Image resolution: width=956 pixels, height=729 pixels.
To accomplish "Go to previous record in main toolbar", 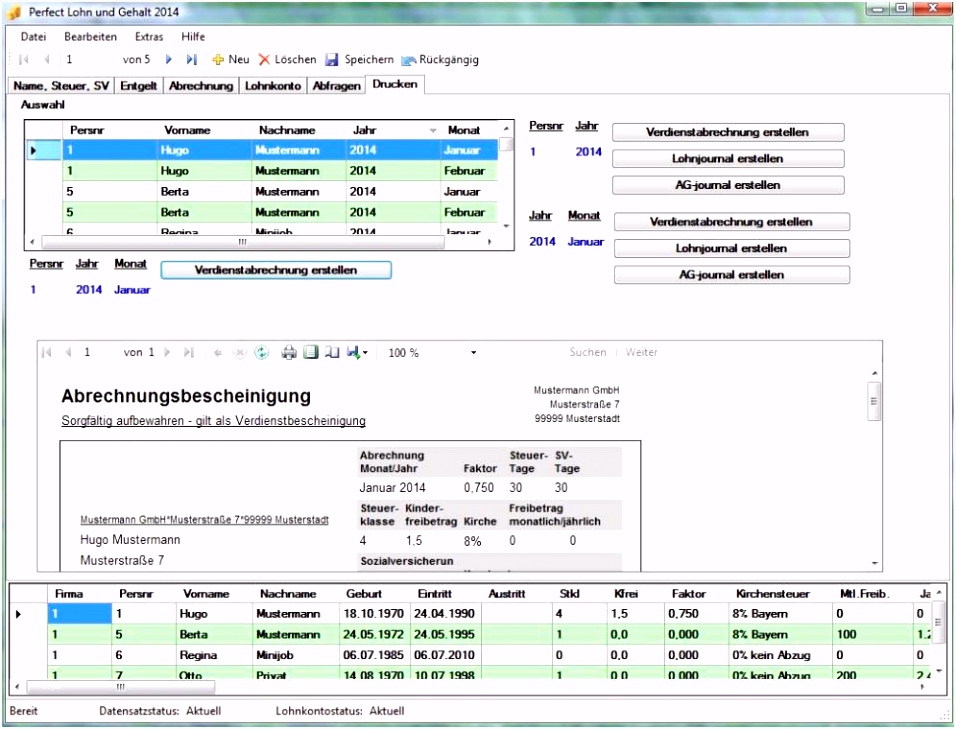I will 47,60.
